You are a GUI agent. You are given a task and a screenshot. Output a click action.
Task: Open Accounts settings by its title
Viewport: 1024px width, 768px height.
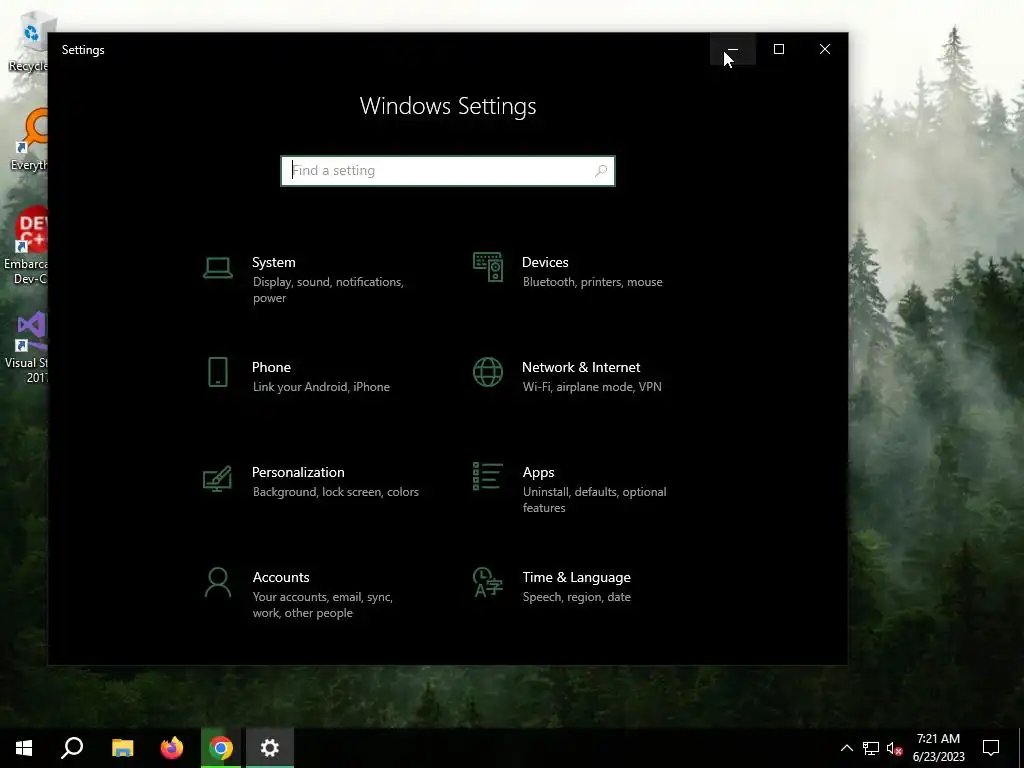pyautogui.click(x=281, y=577)
